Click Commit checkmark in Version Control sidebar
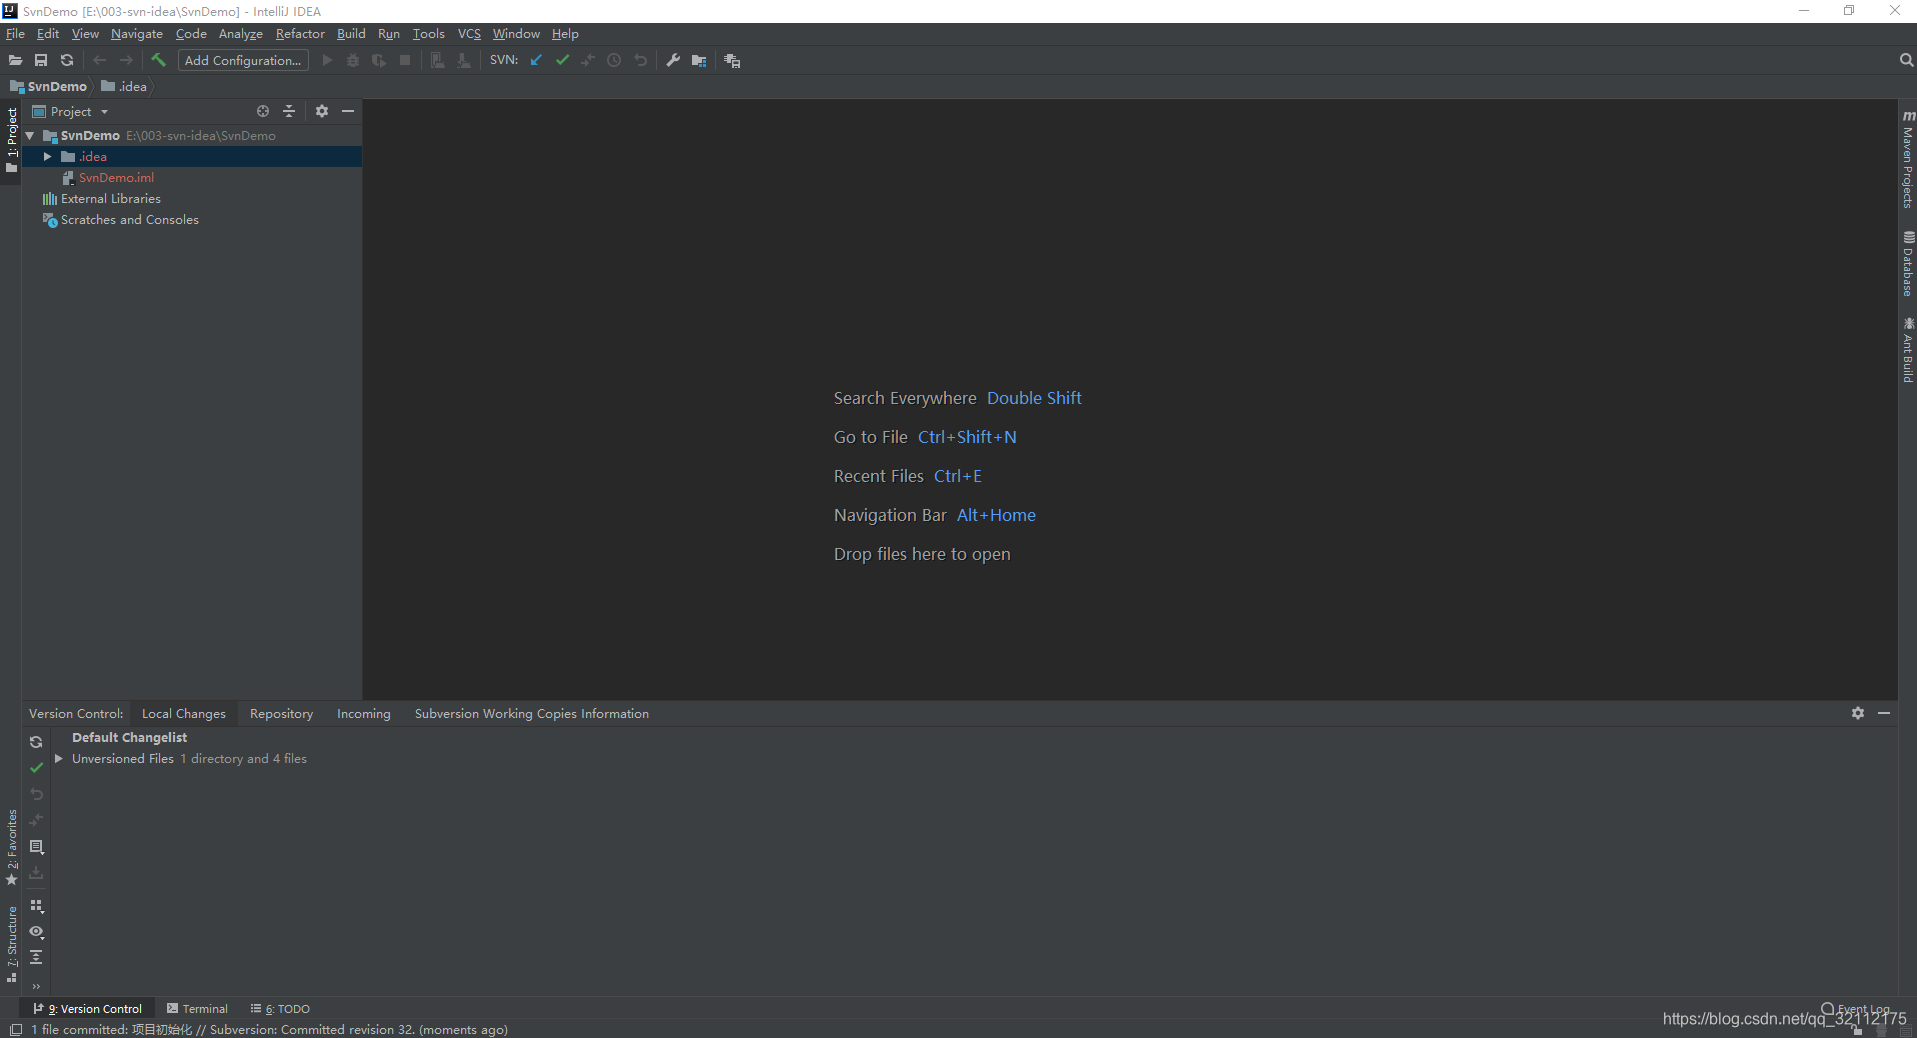Viewport: 1917px width, 1038px height. click(x=36, y=768)
